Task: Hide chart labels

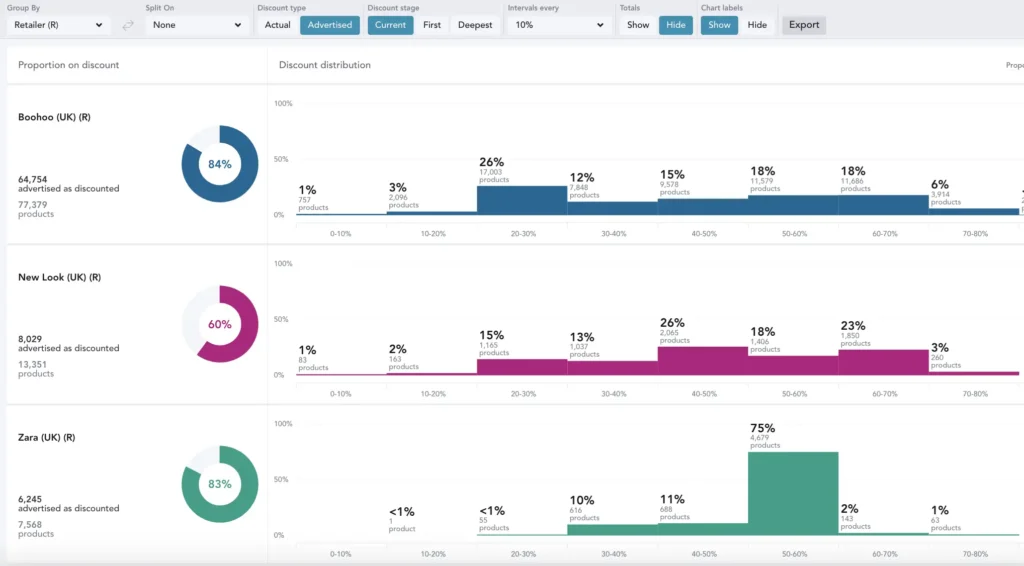Action: (757, 25)
